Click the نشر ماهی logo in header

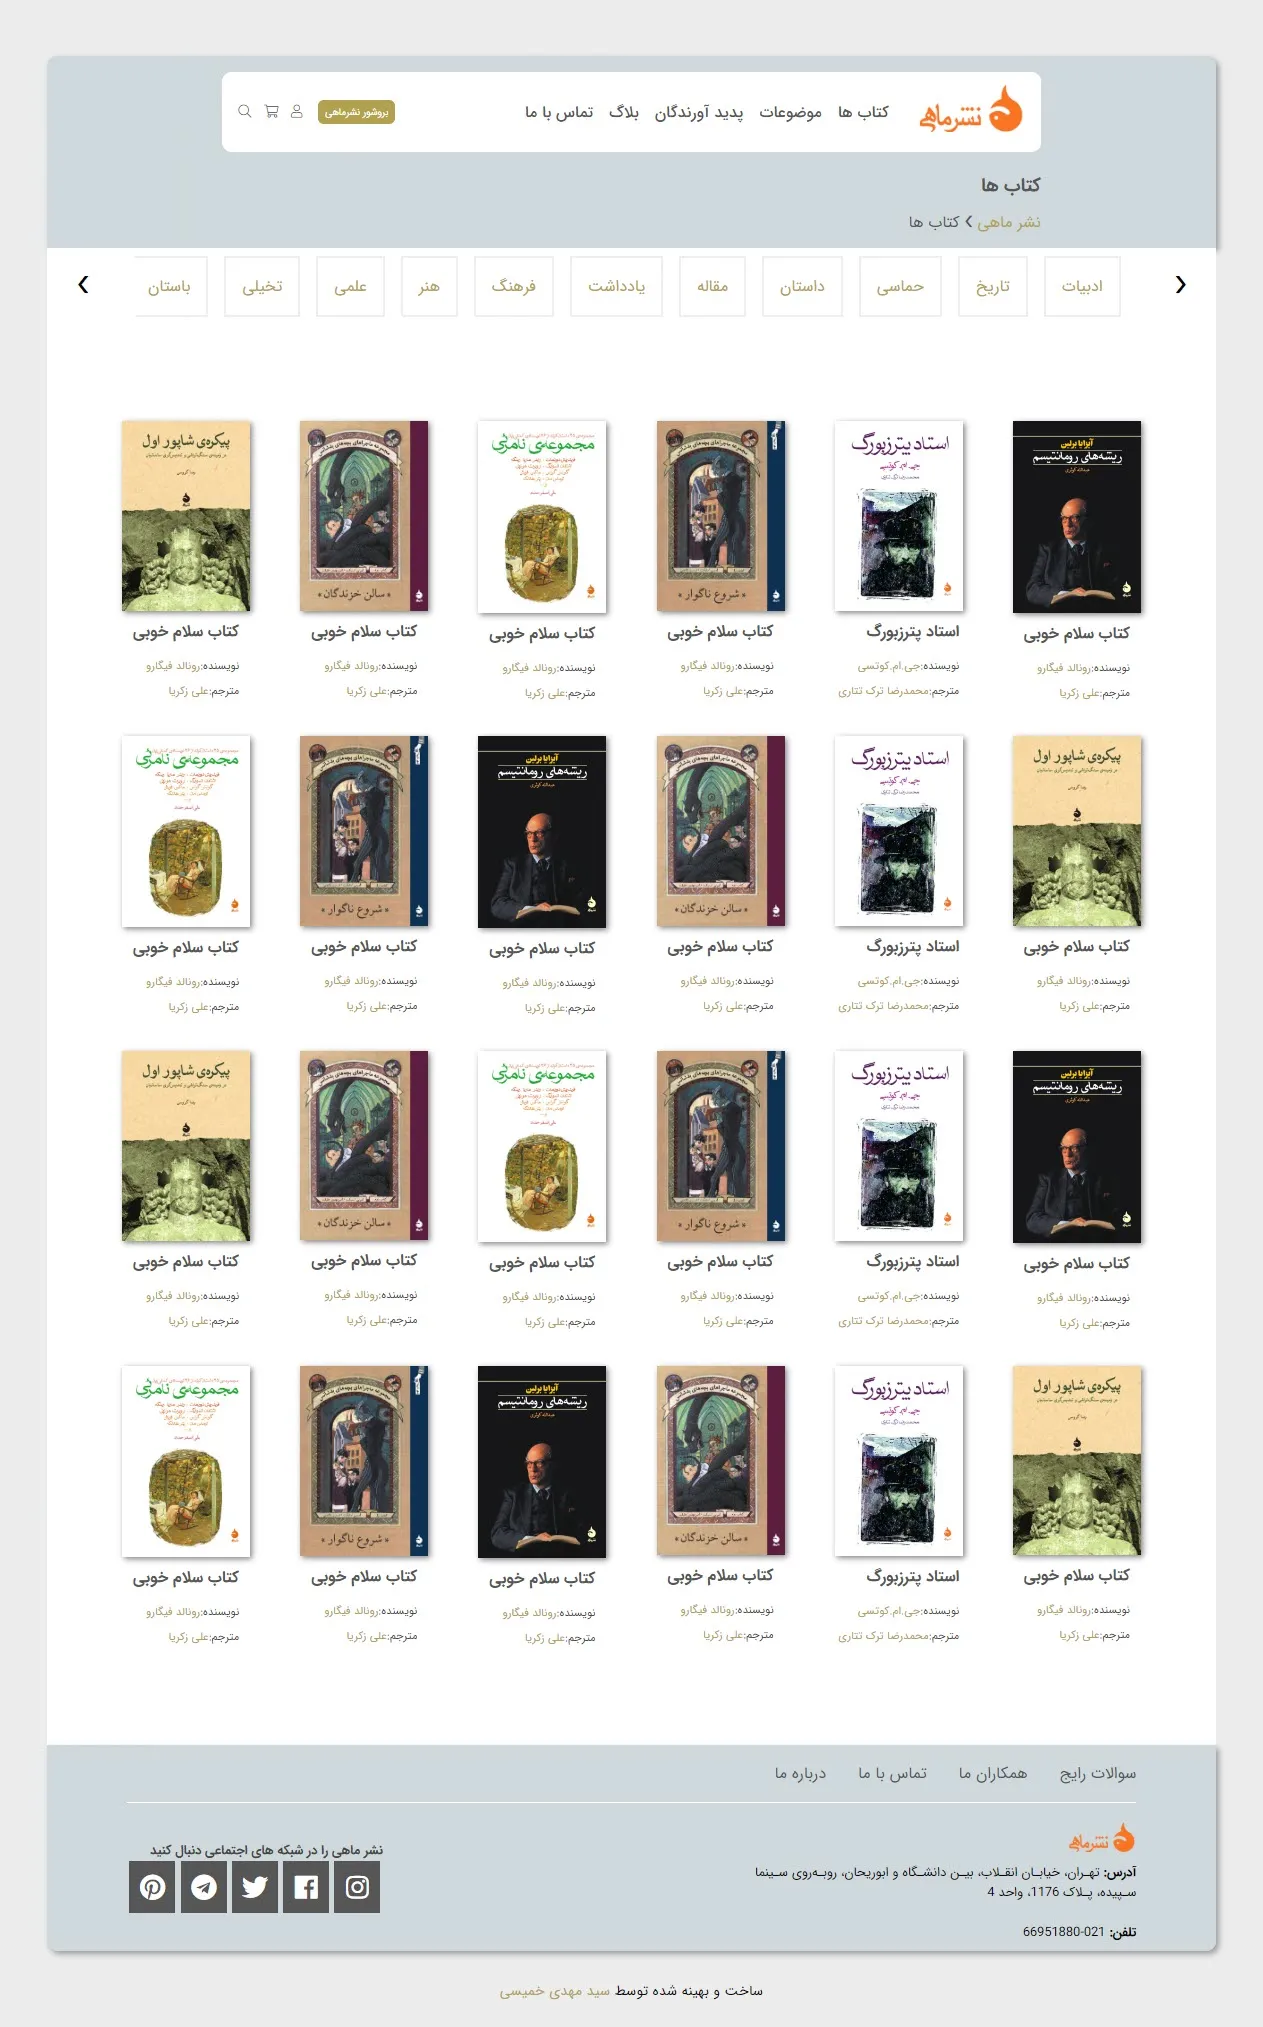[x=970, y=110]
